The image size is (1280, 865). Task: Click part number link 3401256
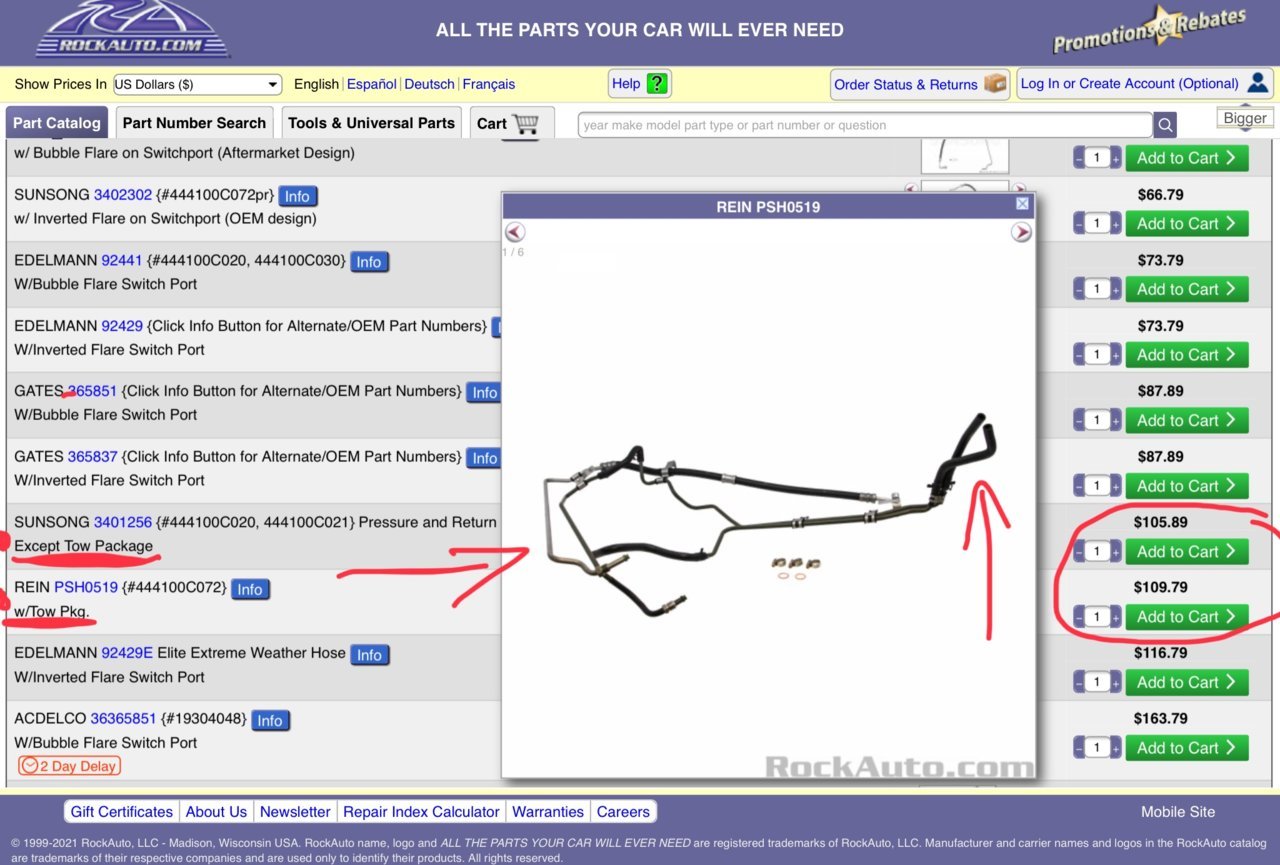(x=123, y=522)
